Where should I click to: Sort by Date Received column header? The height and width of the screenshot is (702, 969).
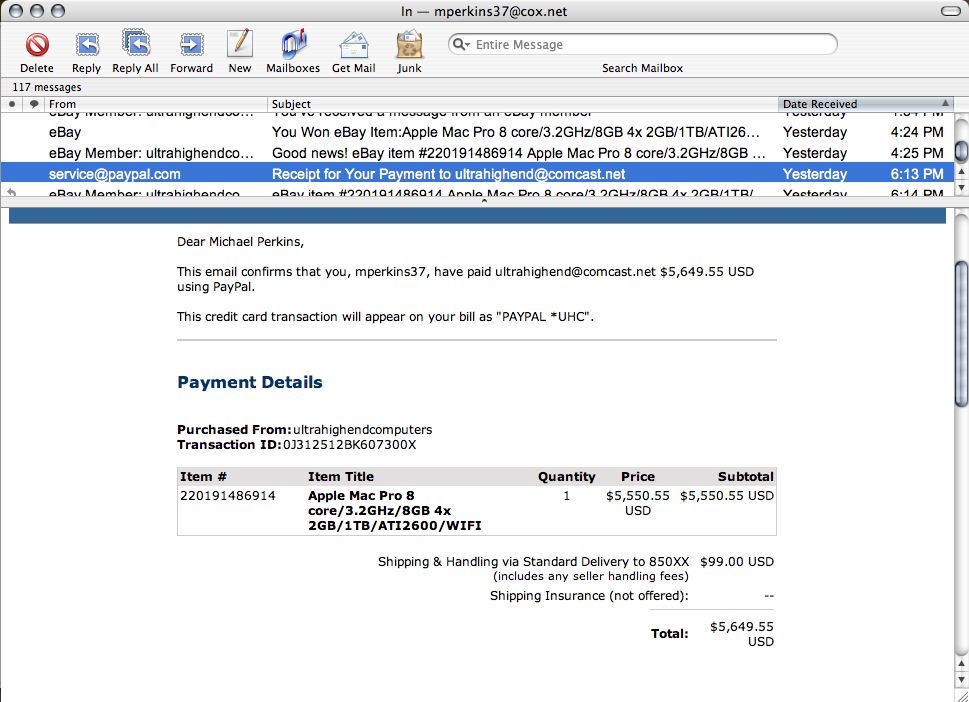coord(865,104)
